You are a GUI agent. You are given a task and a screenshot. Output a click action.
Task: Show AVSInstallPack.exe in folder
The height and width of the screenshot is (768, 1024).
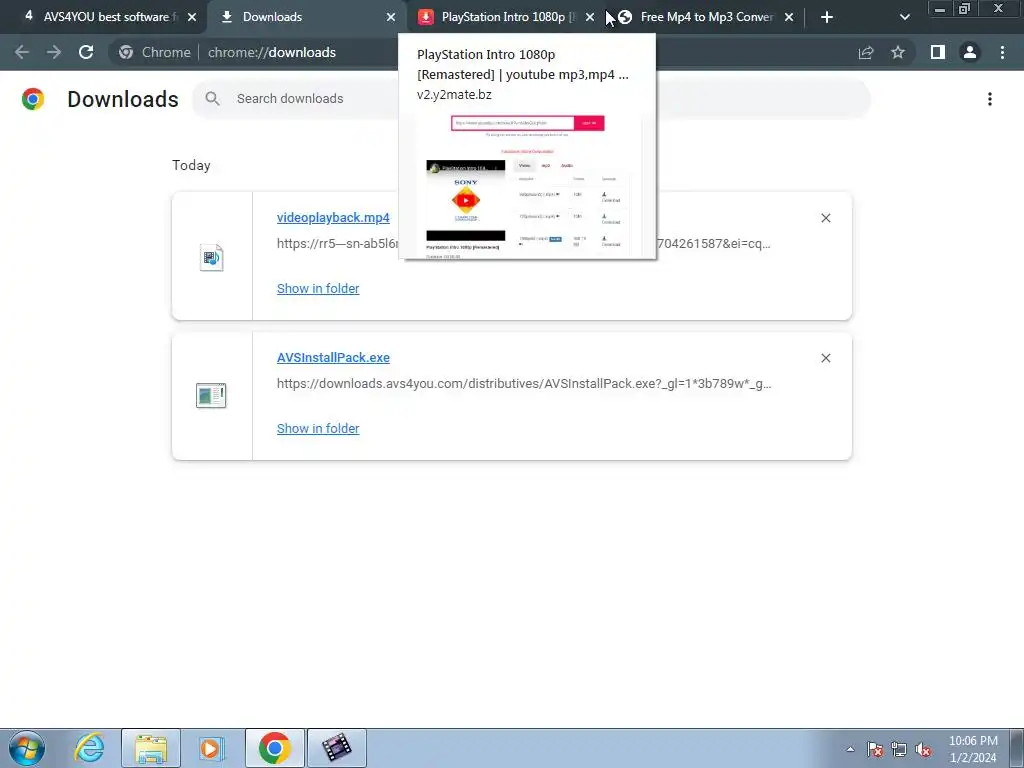(318, 428)
